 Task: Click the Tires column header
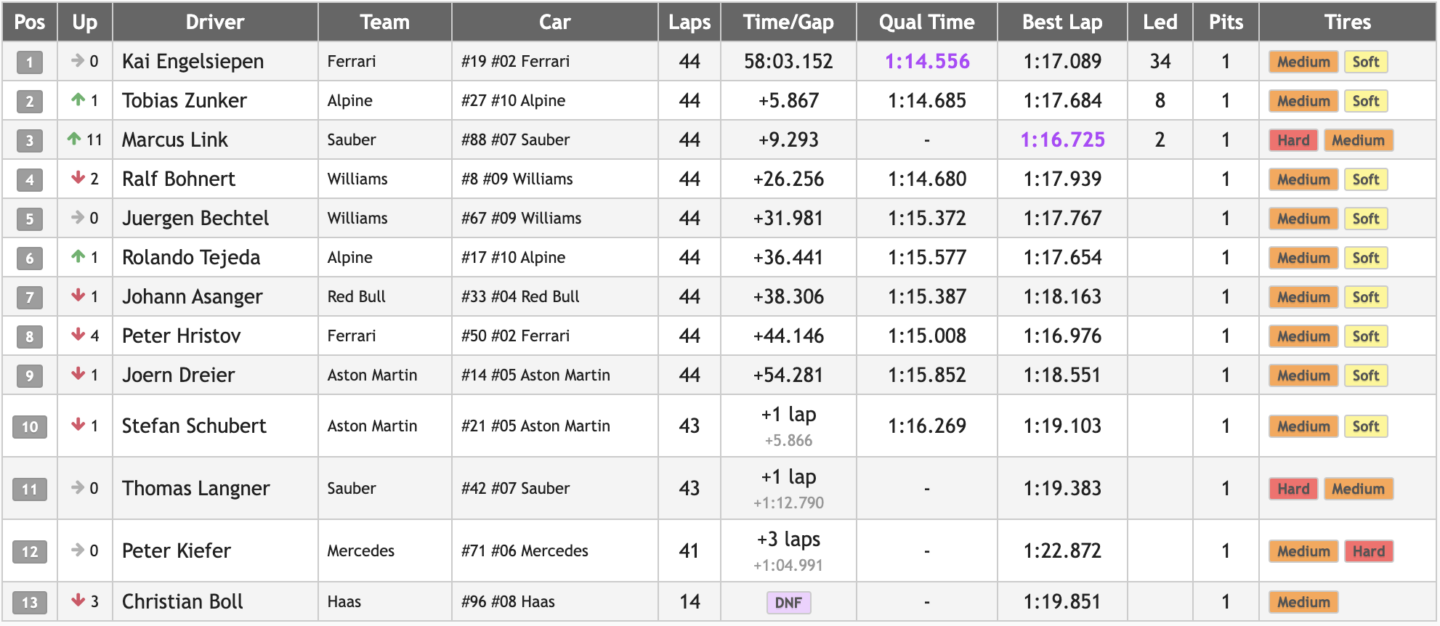[1347, 22]
